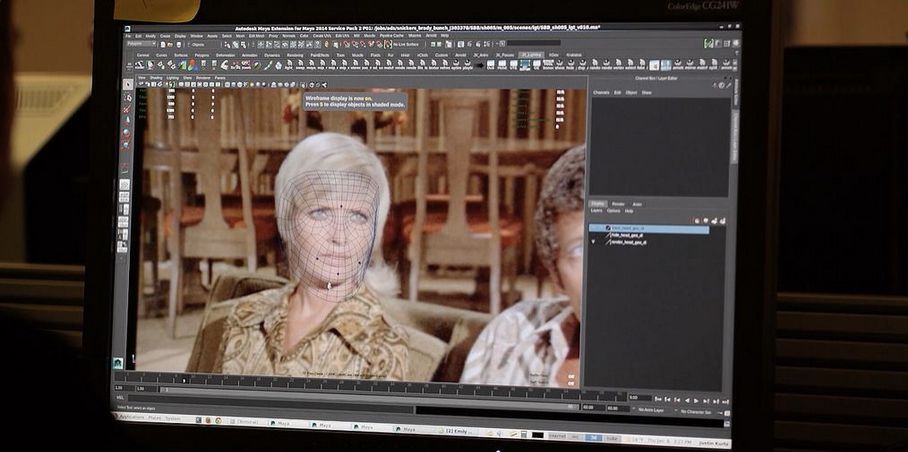Toggle V visibility on third layer
Screen dimensions: 908x452
pyautogui.click(x=593, y=242)
